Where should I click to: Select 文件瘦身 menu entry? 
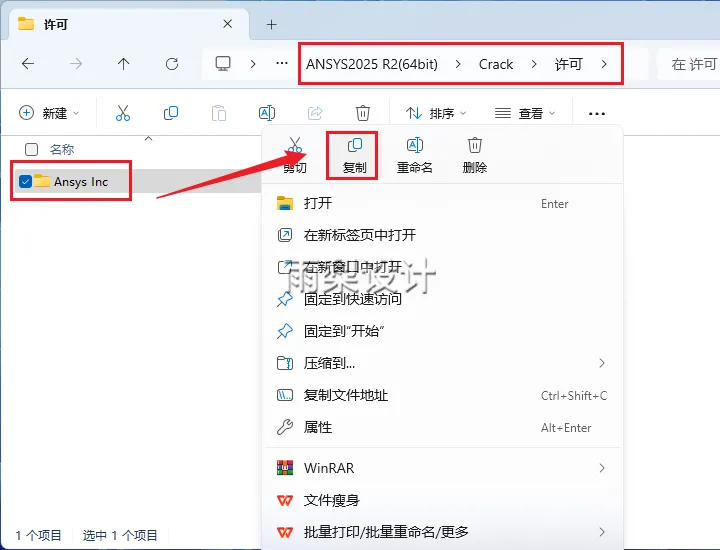443,500
